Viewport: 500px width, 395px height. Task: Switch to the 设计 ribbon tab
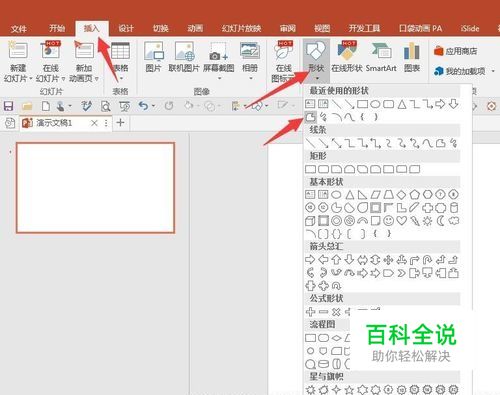click(x=126, y=28)
